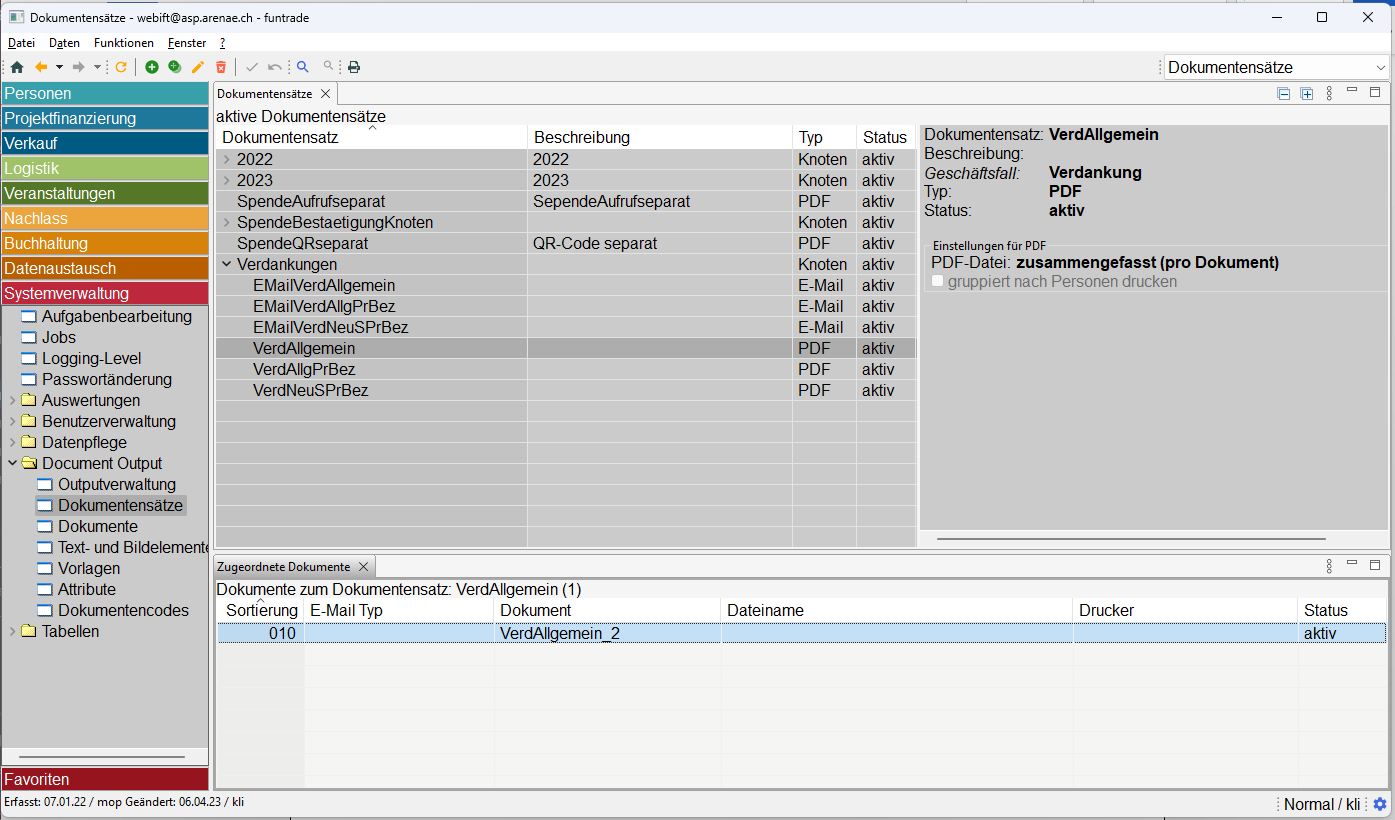Collapse the Verdankungen tree node
The image size is (1395, 820).
227,265
